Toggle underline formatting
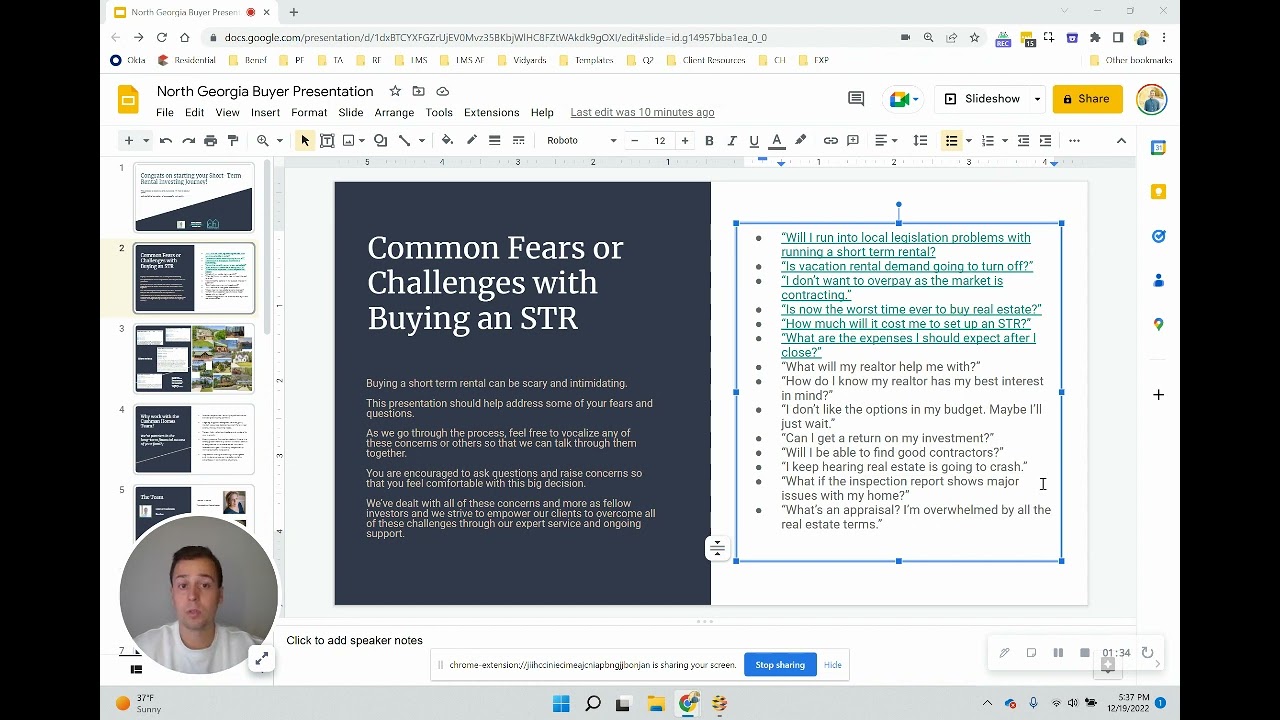Screen dimensions: 1280x720 pos(754,141)
